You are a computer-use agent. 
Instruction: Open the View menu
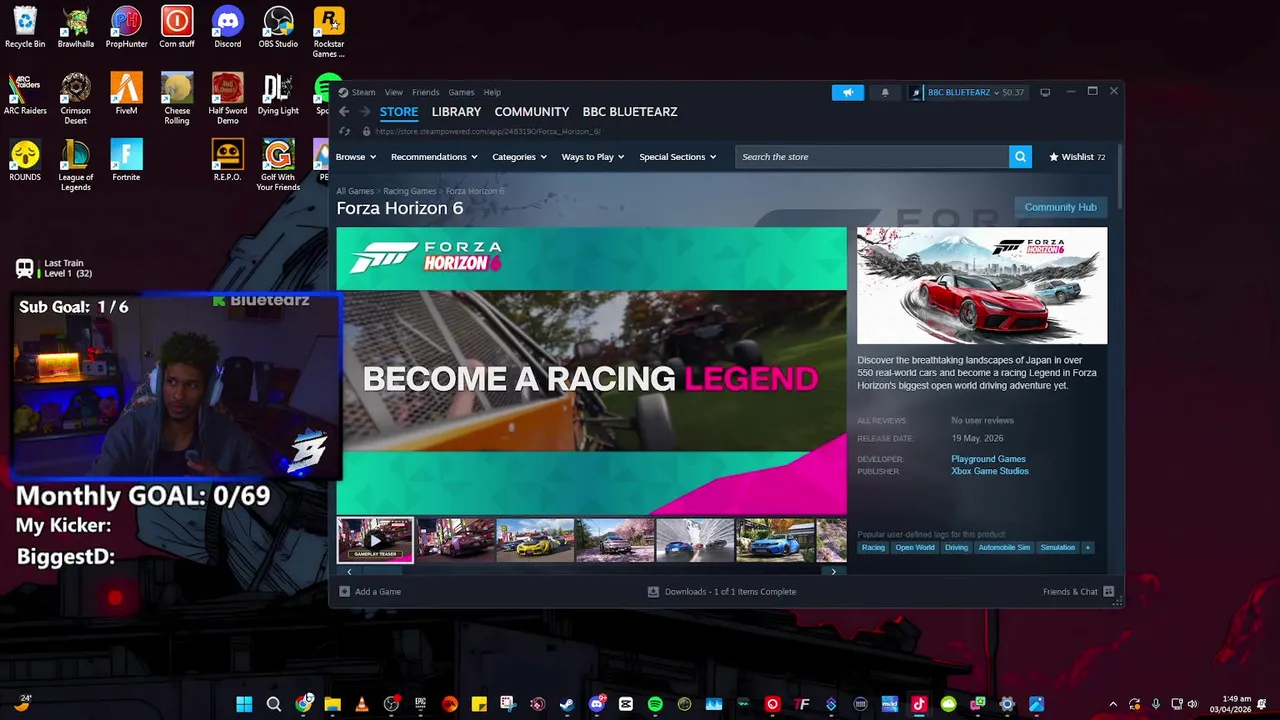click(394, 92)
